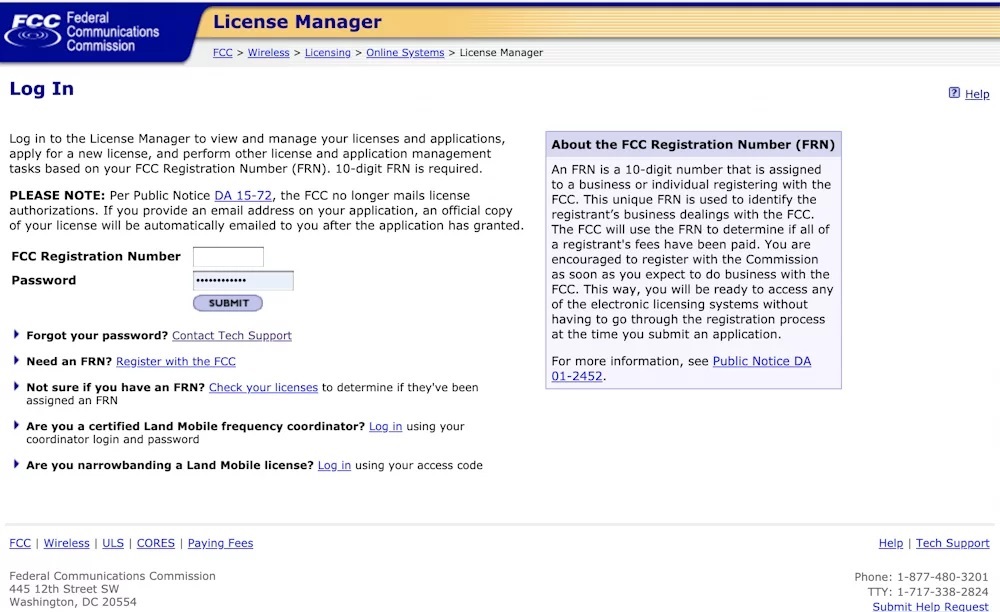
Task: Click Tech Support in the footer
Action: [x=952, y=544]
